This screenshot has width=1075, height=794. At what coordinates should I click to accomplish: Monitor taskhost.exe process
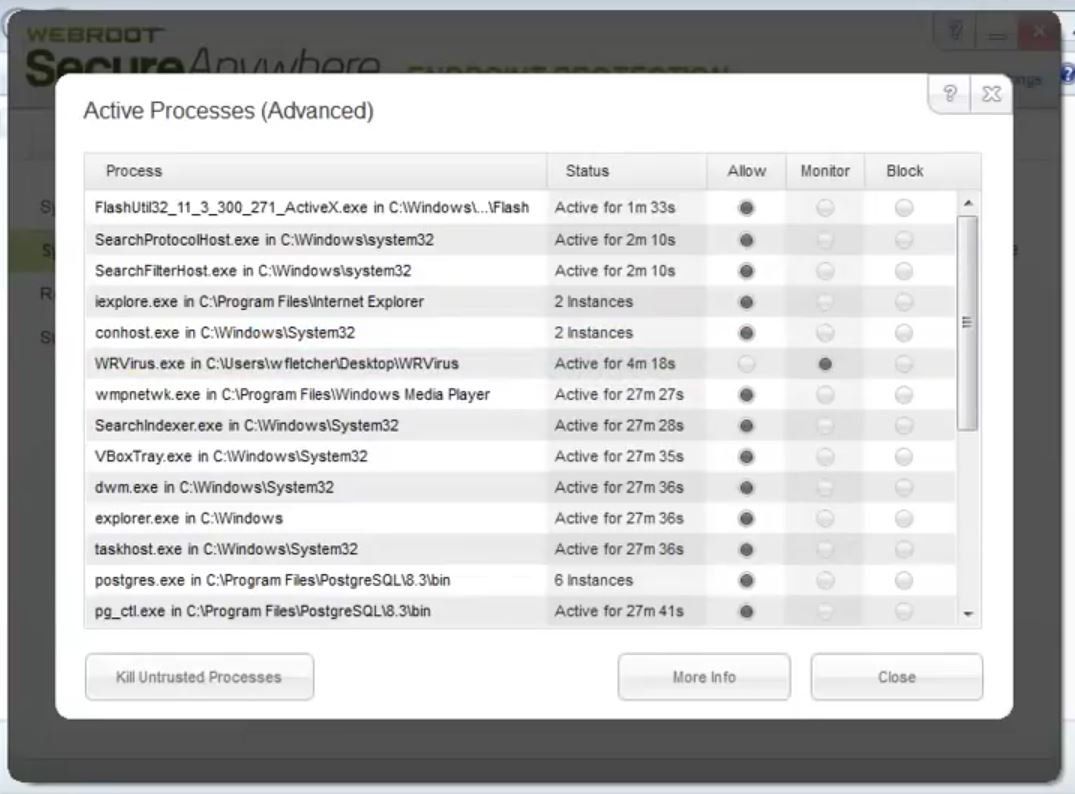click(825, 549)
